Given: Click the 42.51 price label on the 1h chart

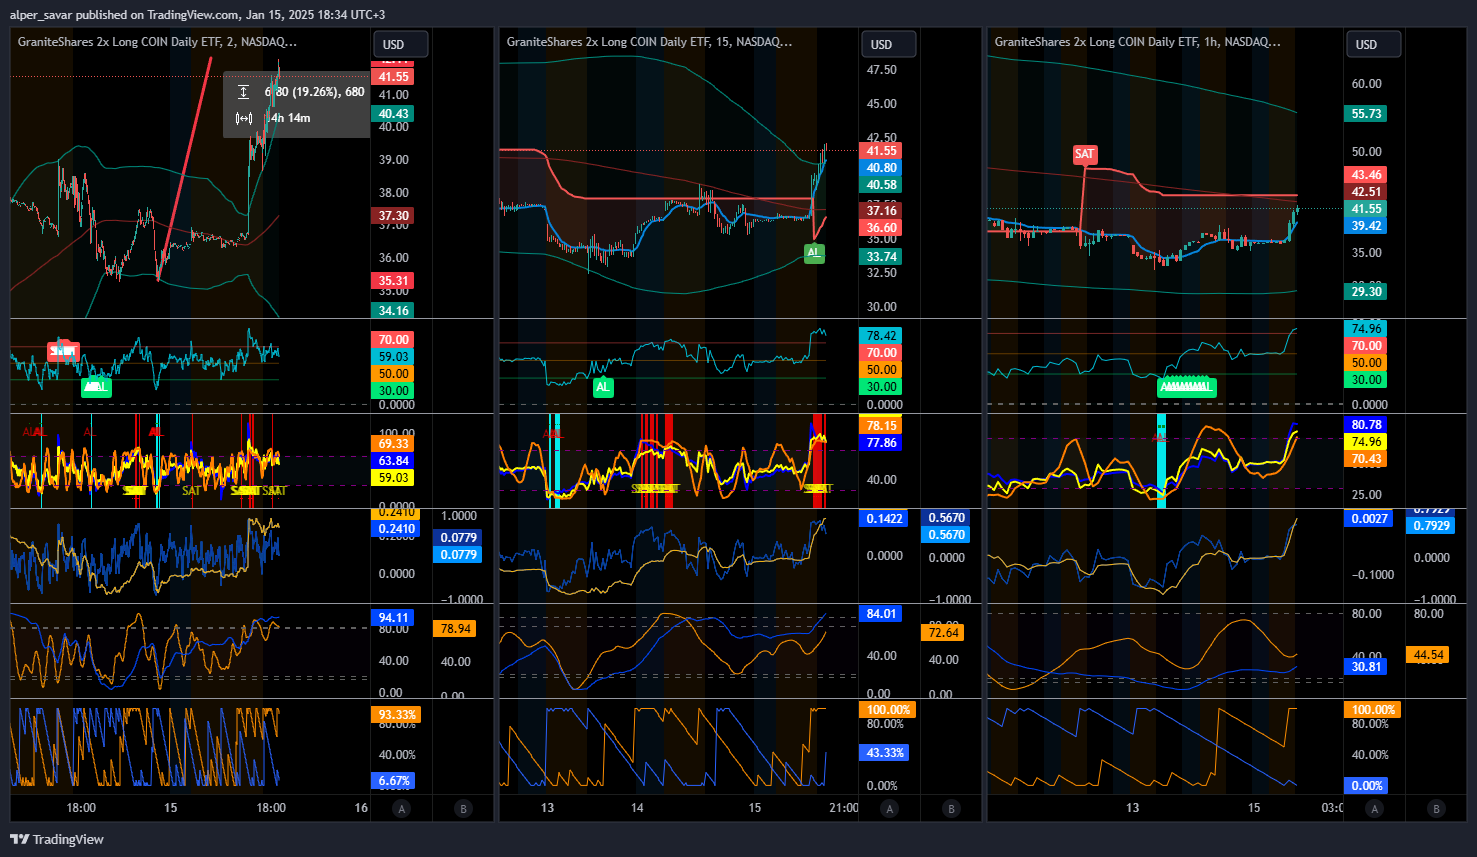Looking at the screenshot, I should point(1366,192).
